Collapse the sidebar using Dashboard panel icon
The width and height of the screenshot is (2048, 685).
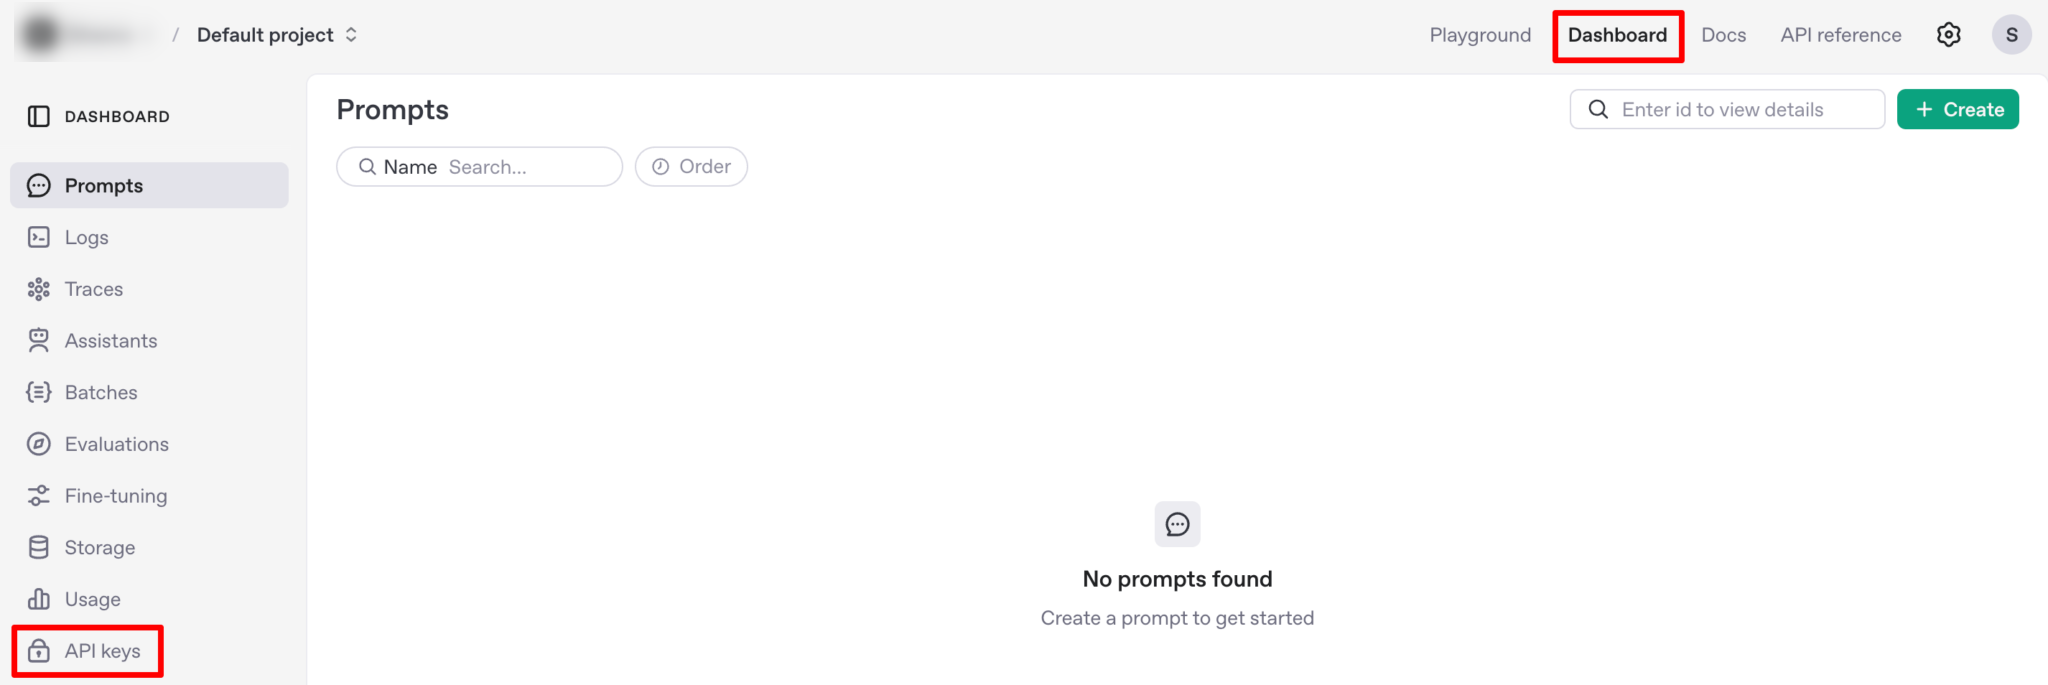[39, 116]
